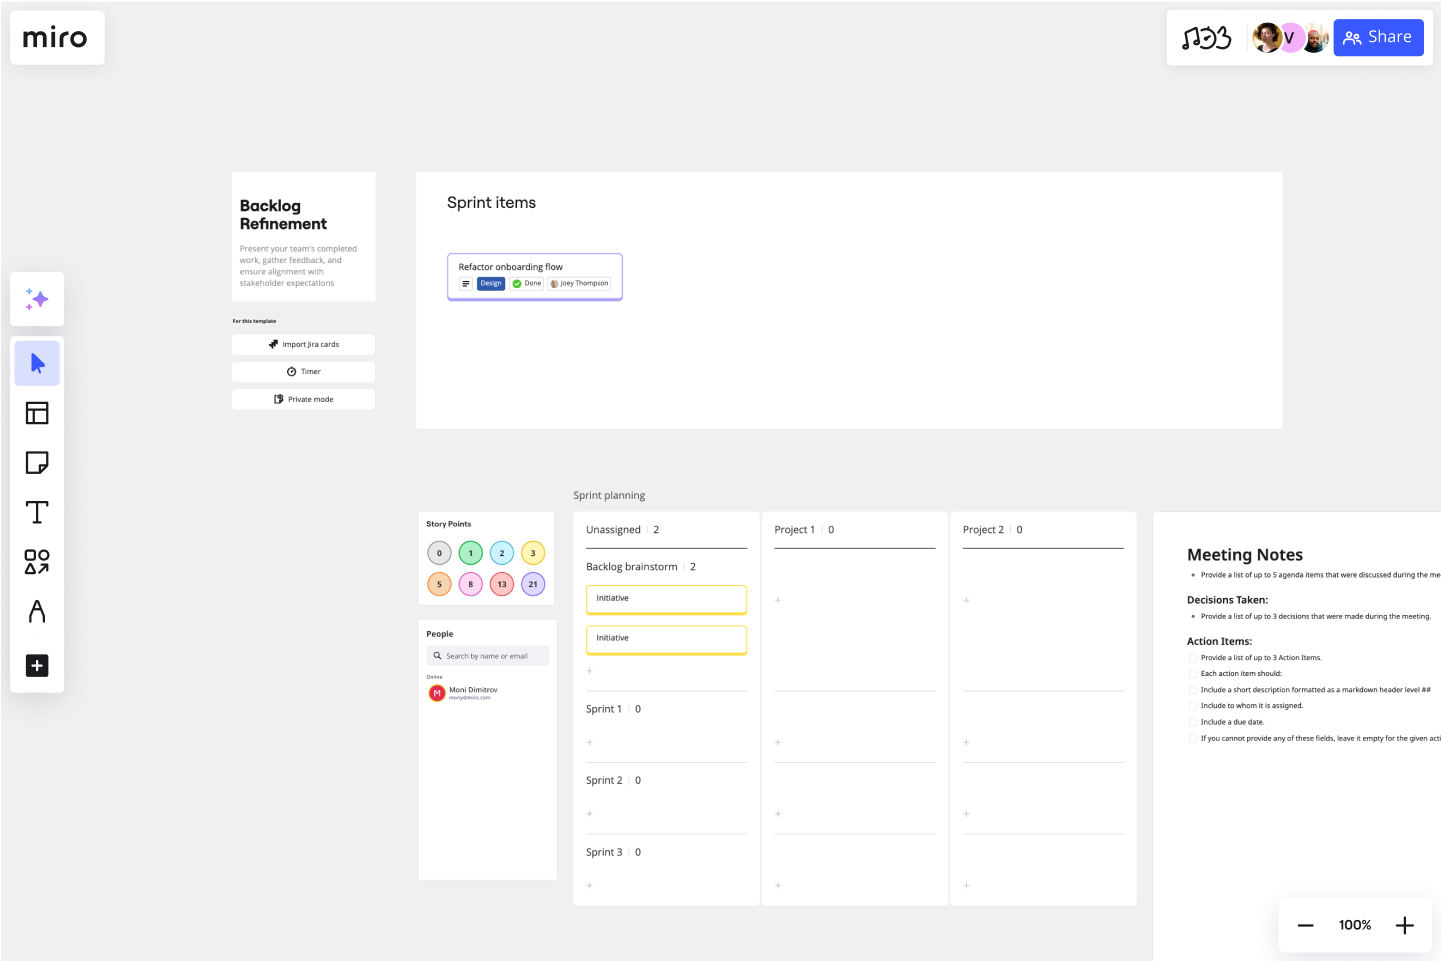Open the Miro AI assistant sparkle icon
Viewport: 1441px width, 961px height.
37,299
